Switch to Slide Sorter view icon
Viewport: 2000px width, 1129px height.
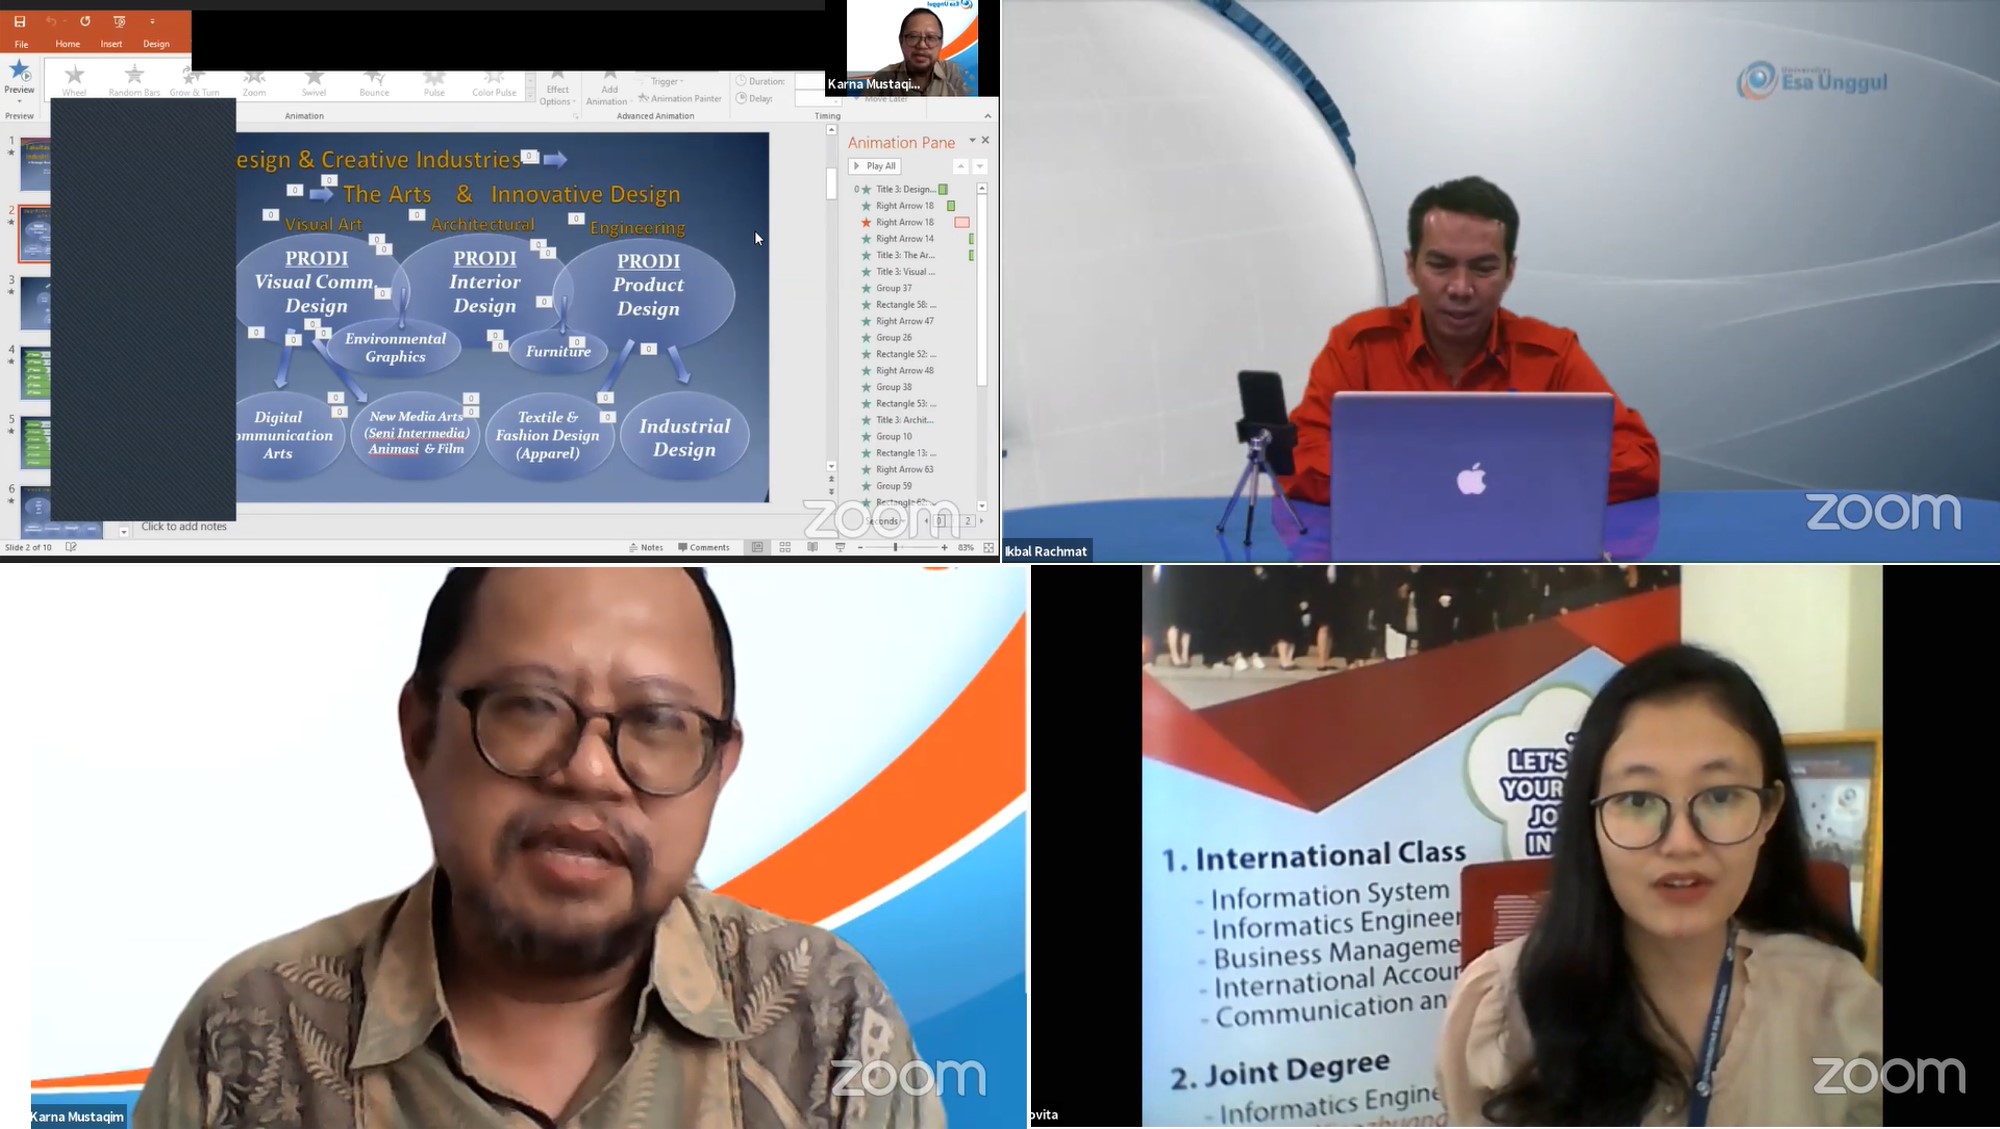pyautogui.click(x=785, y=547)
